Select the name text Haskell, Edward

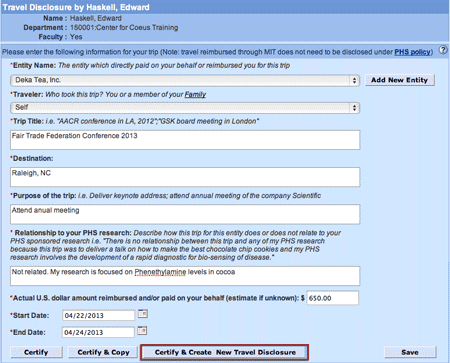coord(96,18)
